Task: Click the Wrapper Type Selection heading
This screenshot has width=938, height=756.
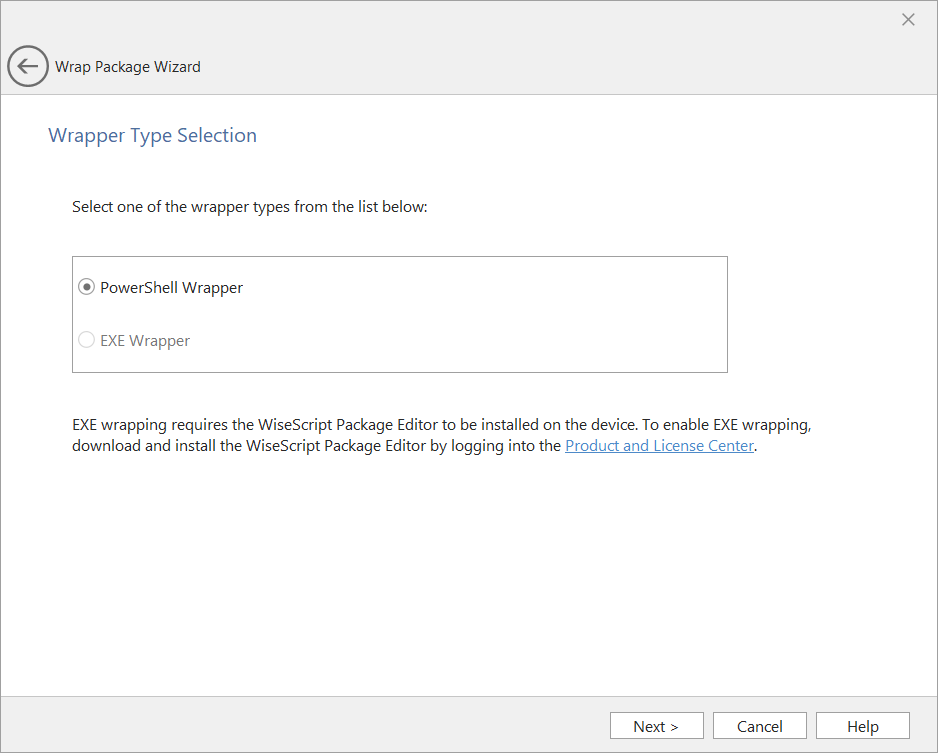Action: (152, 136)
